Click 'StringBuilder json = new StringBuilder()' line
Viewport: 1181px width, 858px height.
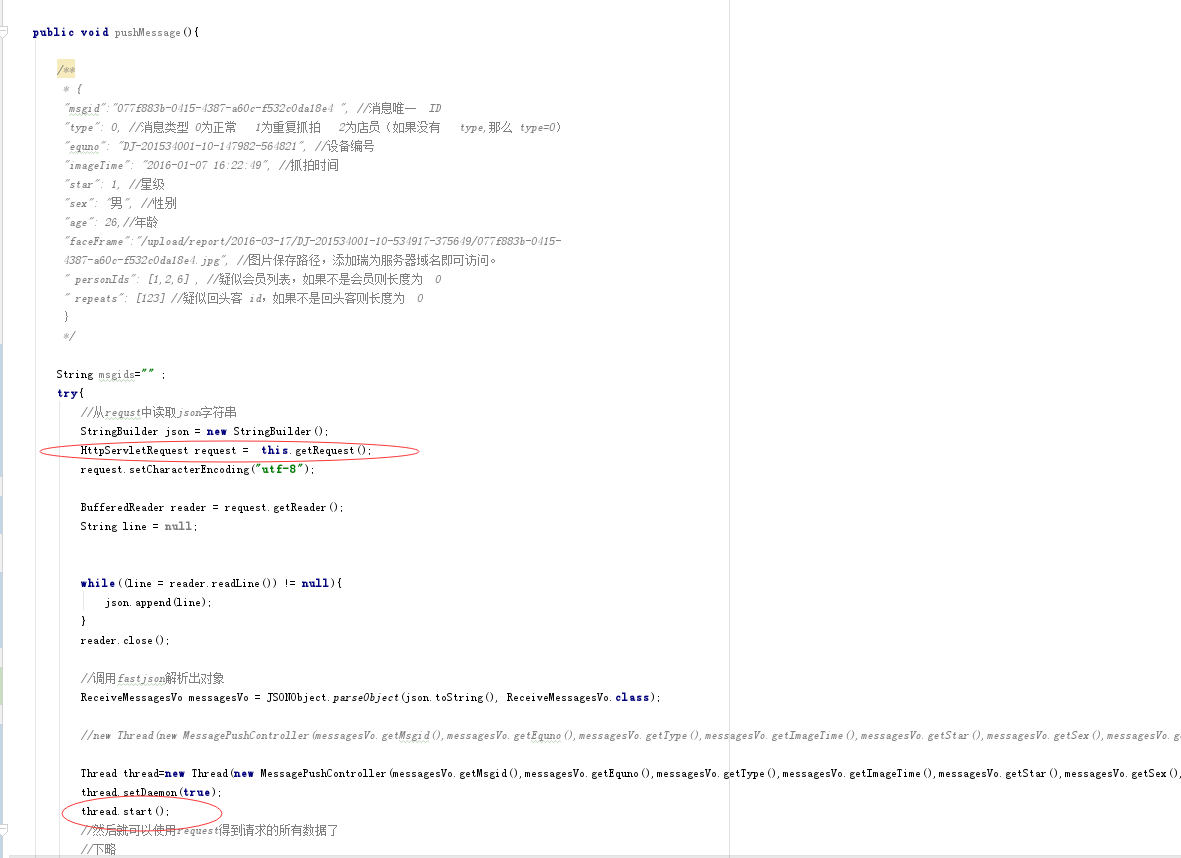pos(204,432)
